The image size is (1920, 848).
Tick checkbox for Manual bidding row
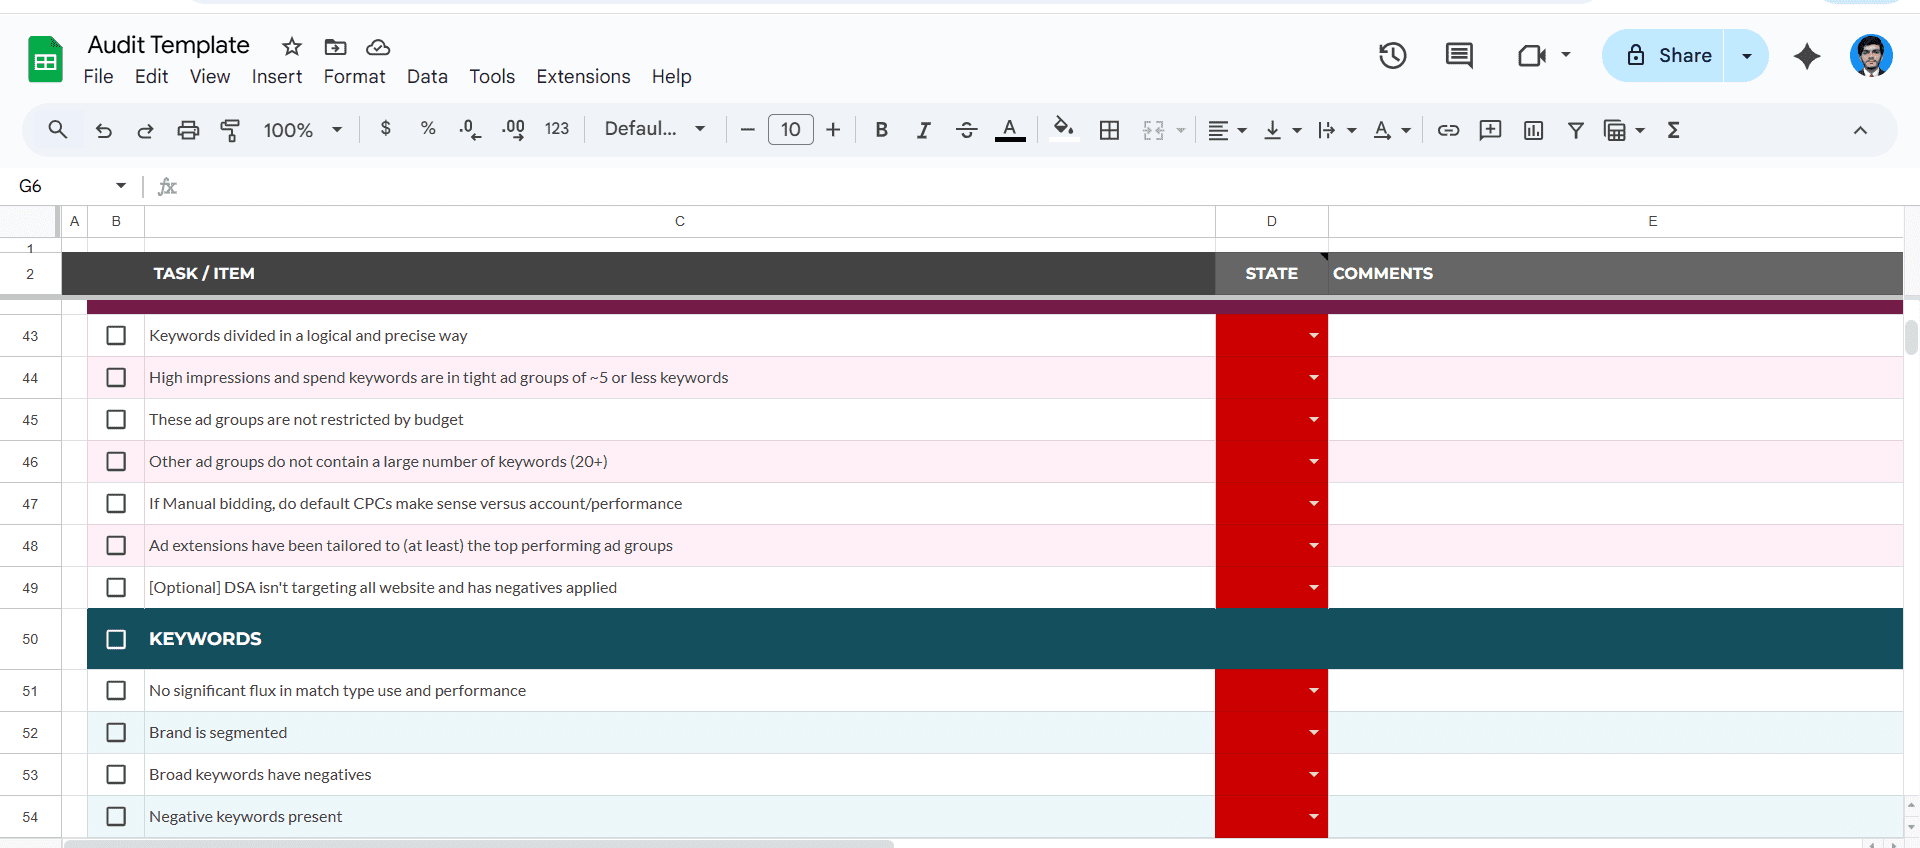[x=116, y=504]
